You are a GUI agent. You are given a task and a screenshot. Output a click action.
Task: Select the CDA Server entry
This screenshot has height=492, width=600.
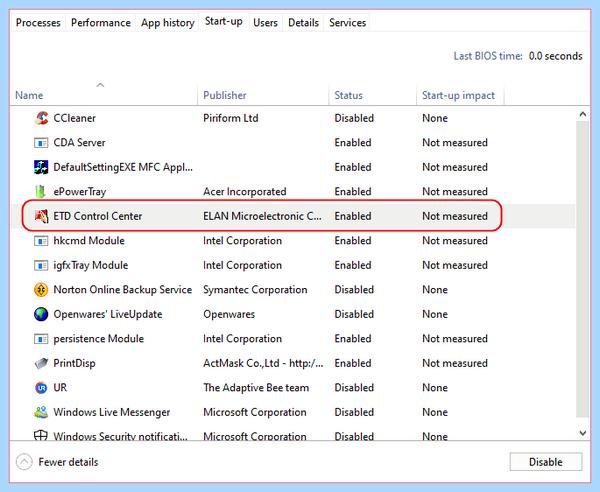pos(79,143)
